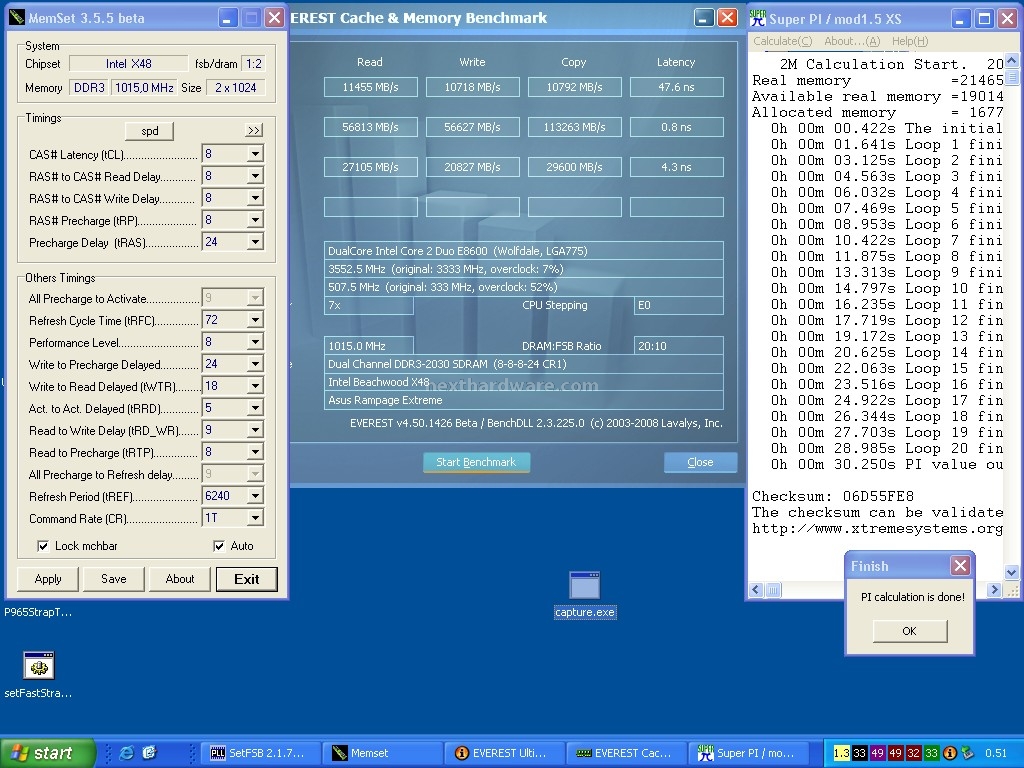The image size is (1024, 768).
Task: Click OK in the Finish dialog
Action: pos(909,631)
